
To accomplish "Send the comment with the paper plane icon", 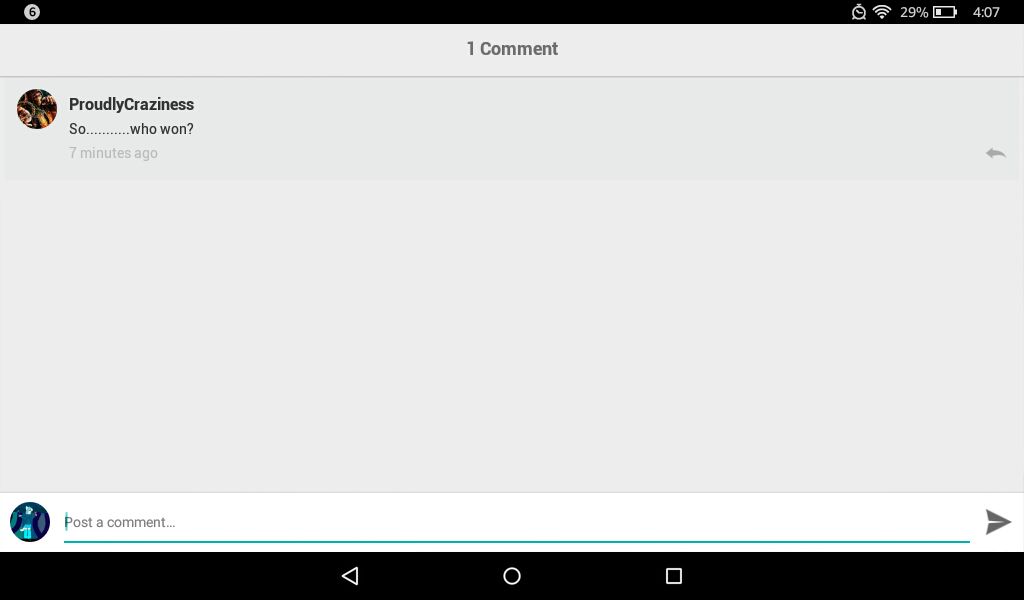I will click(998, 522).
